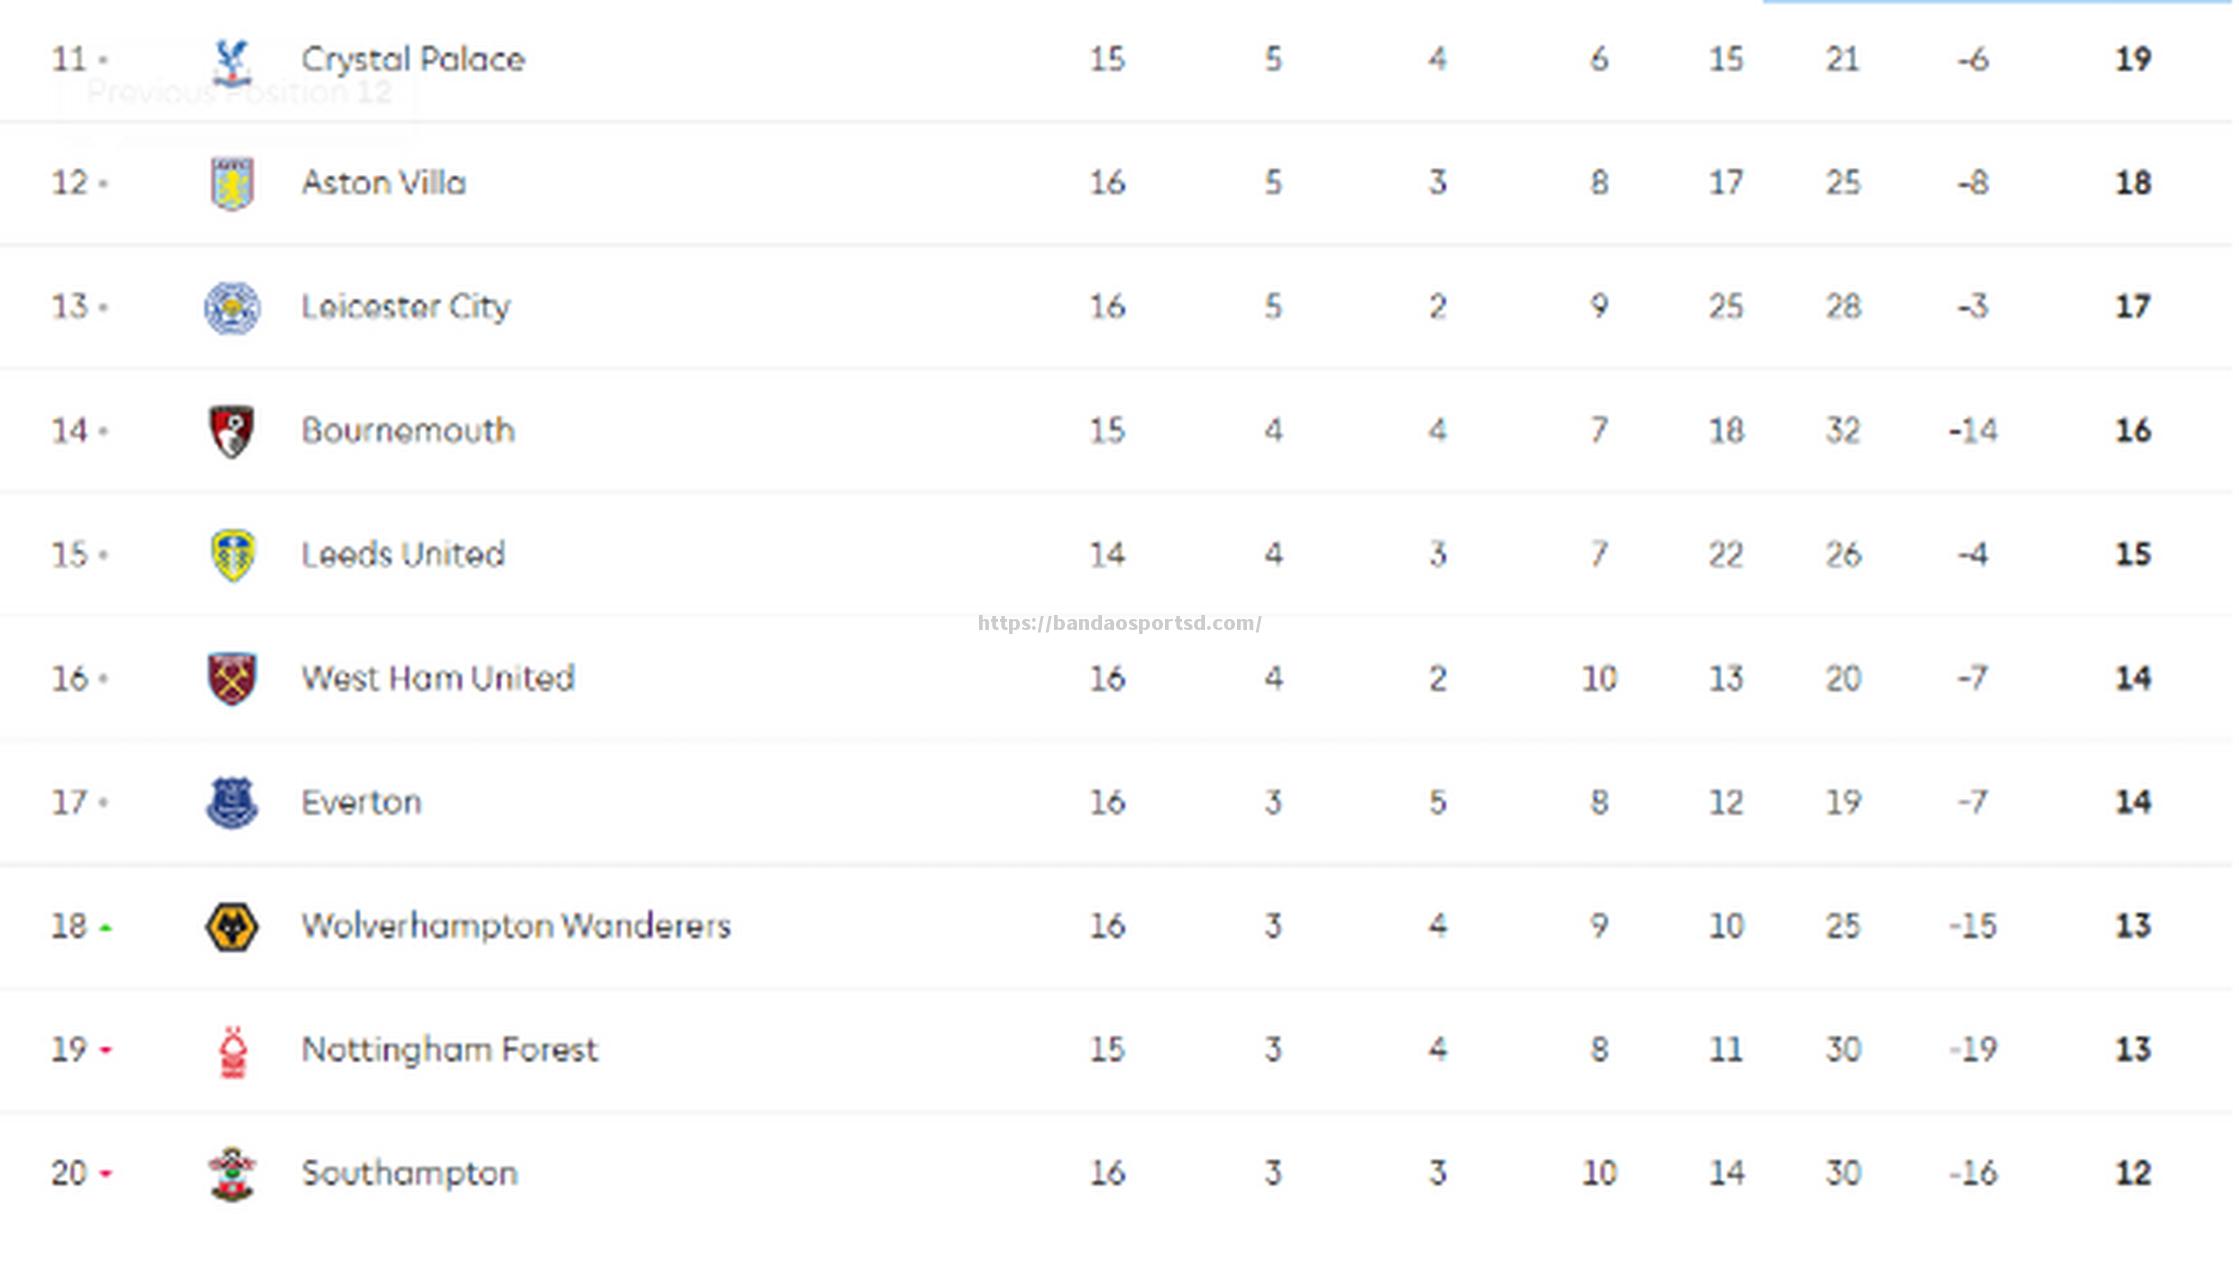Click the Wolverhampton Wanderers wolf logo
The width and height of the screenshot is (2239, 1280).
(x=232, y=927)
